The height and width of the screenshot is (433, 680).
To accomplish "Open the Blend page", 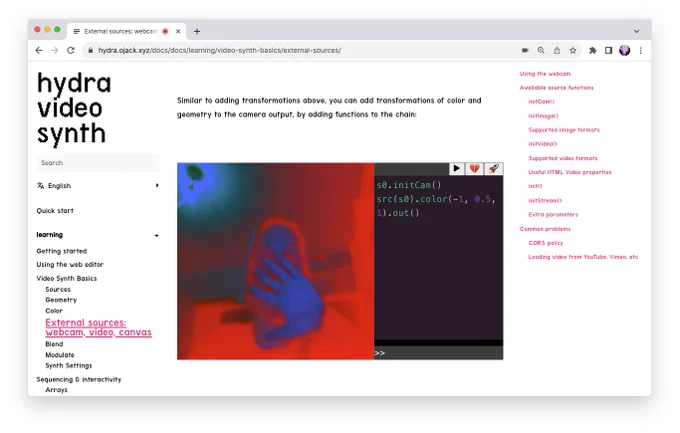I will [54, 344].
